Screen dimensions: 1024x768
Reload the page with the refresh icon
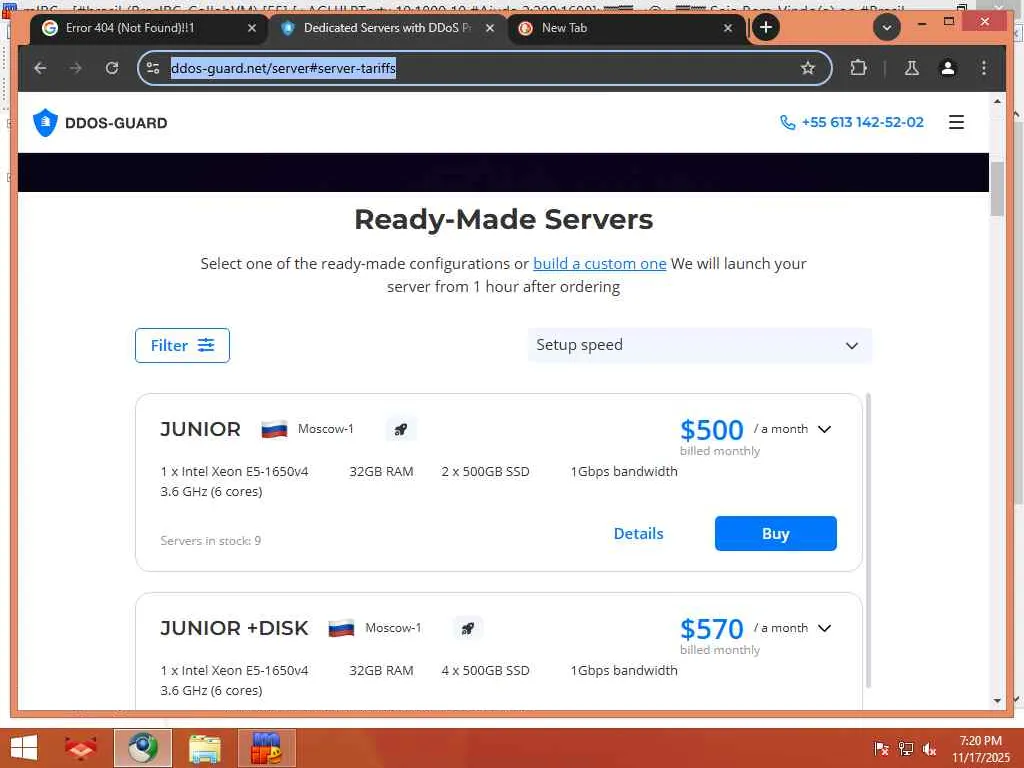tap(112, 68)
